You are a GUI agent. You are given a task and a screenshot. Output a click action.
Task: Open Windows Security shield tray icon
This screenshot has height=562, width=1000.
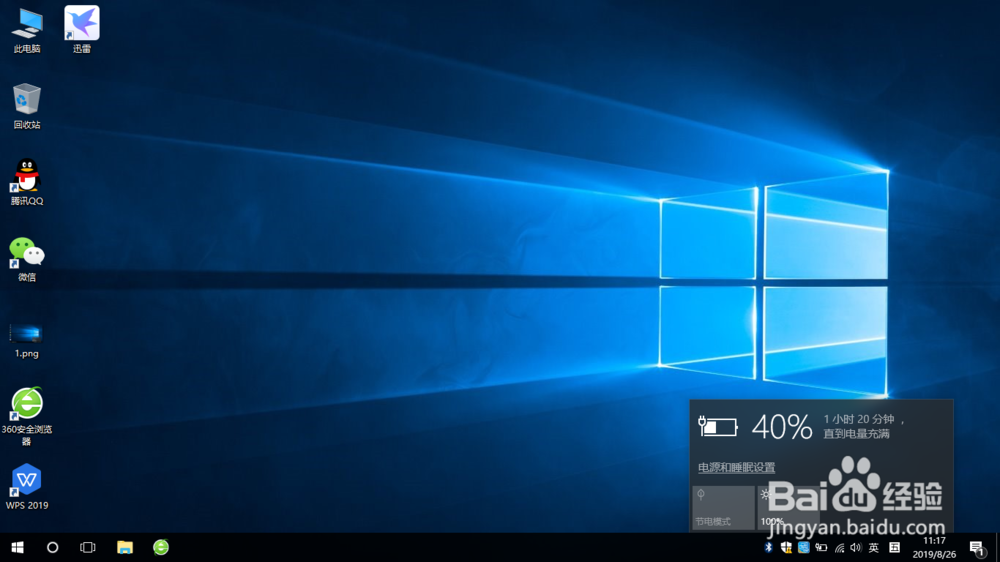point(786,547)
